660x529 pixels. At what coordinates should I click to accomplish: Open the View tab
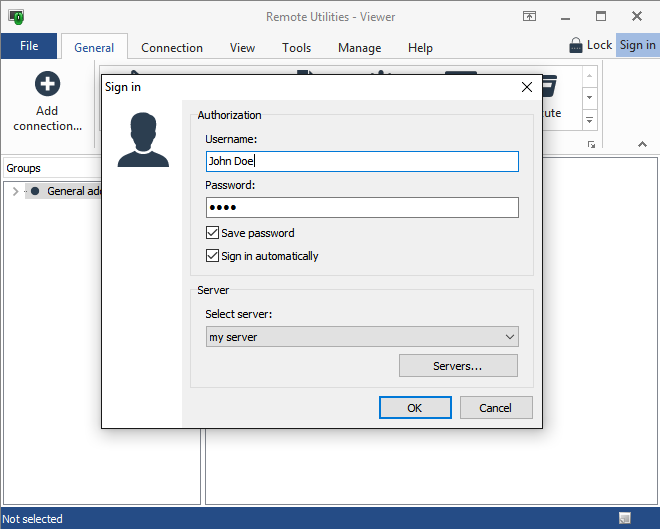pos(242,48)
